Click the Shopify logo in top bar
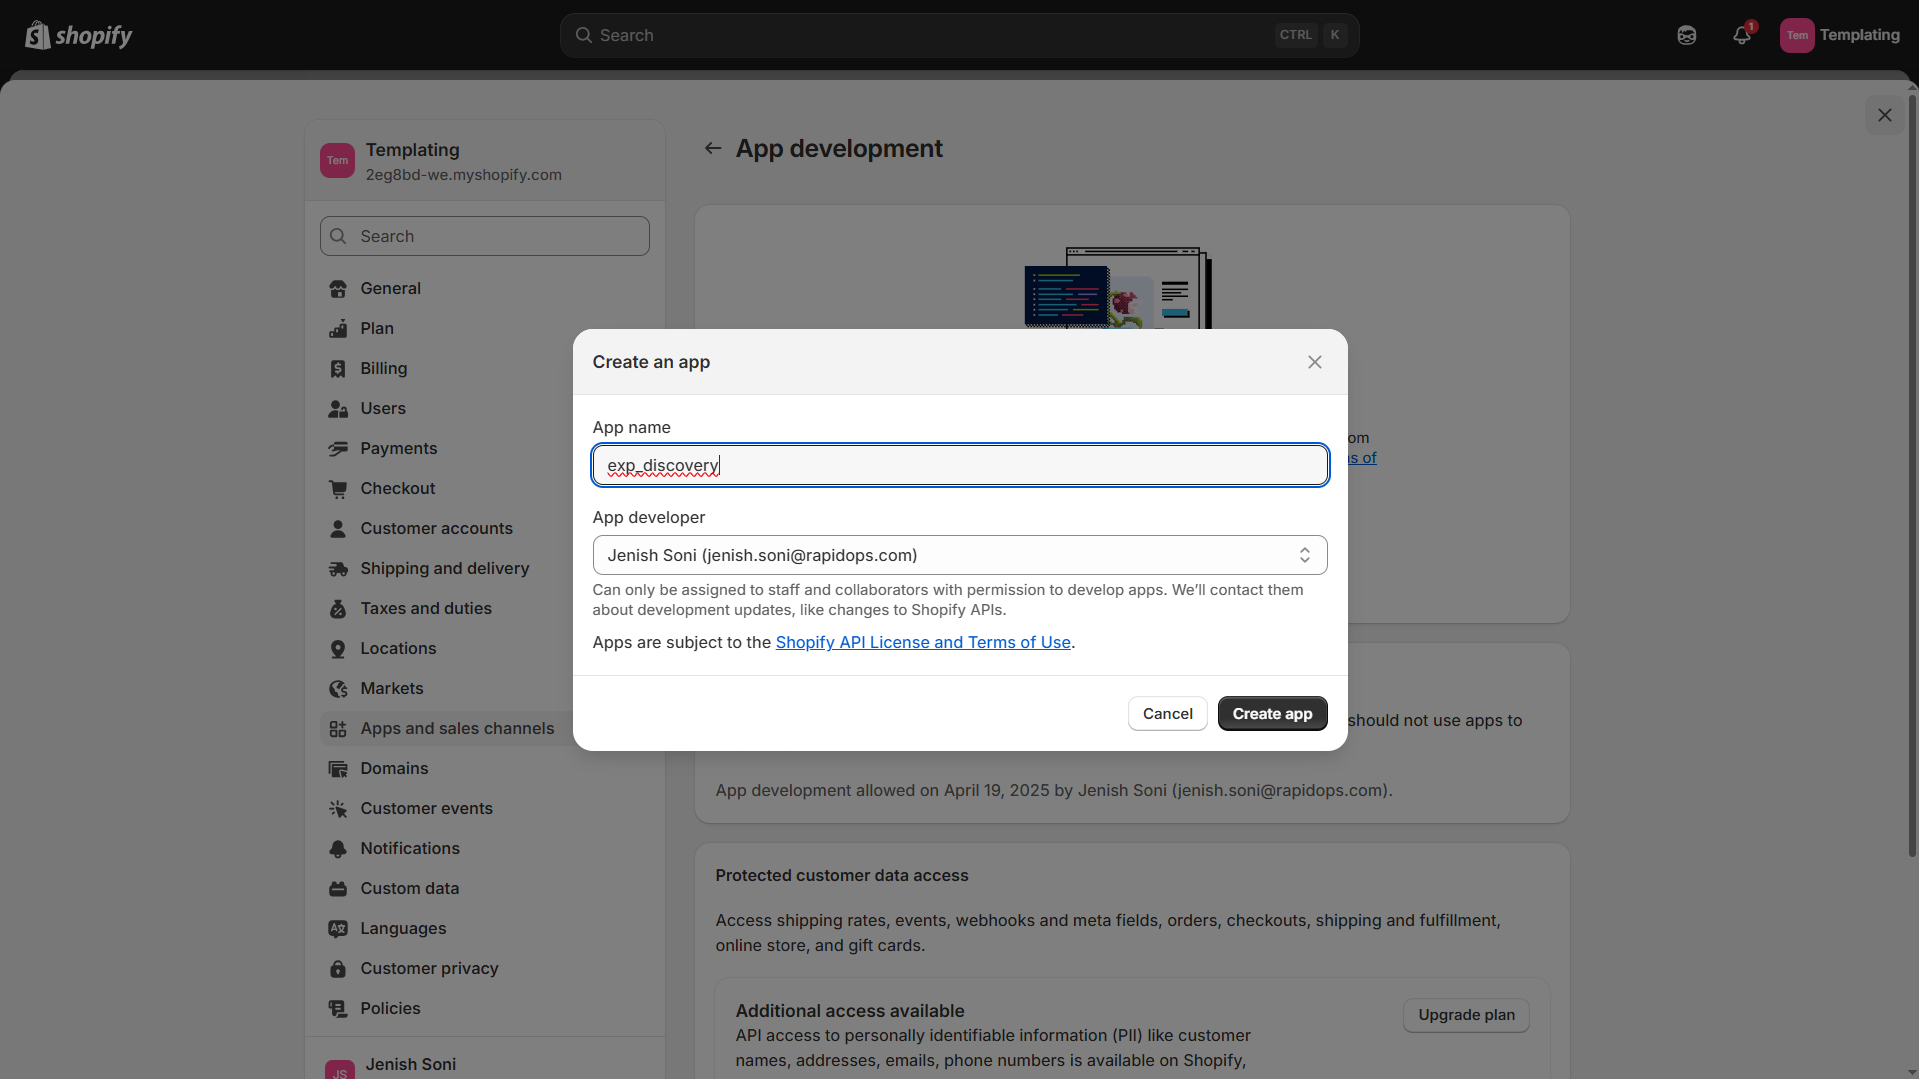 click(79, 35)
